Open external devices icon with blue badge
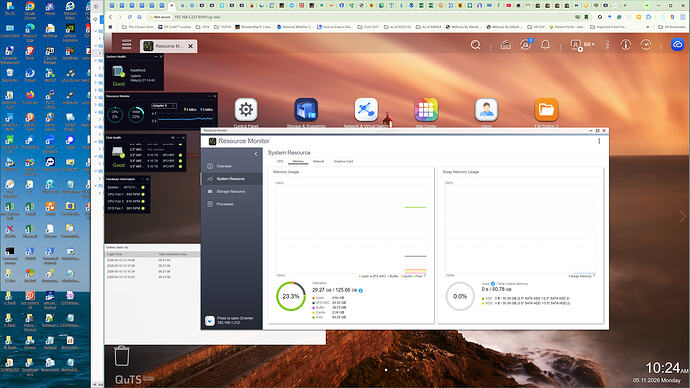Screen dimensions: 690x388 tap(525, 45)
